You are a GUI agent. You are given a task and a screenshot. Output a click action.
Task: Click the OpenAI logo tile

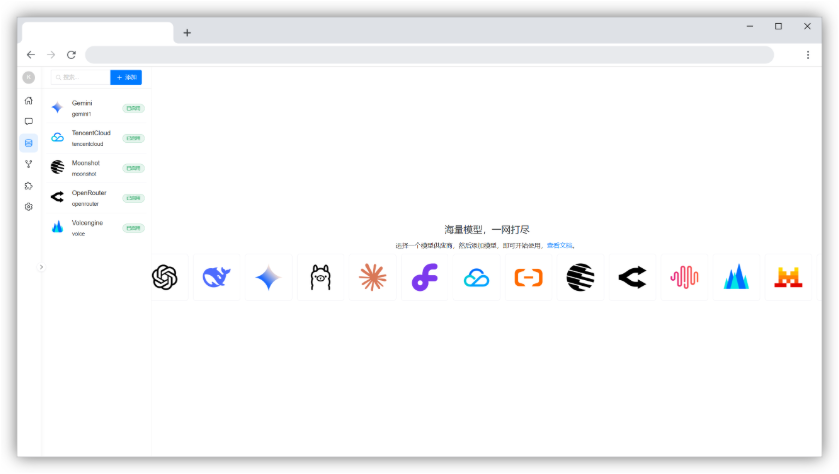[166, 277]
